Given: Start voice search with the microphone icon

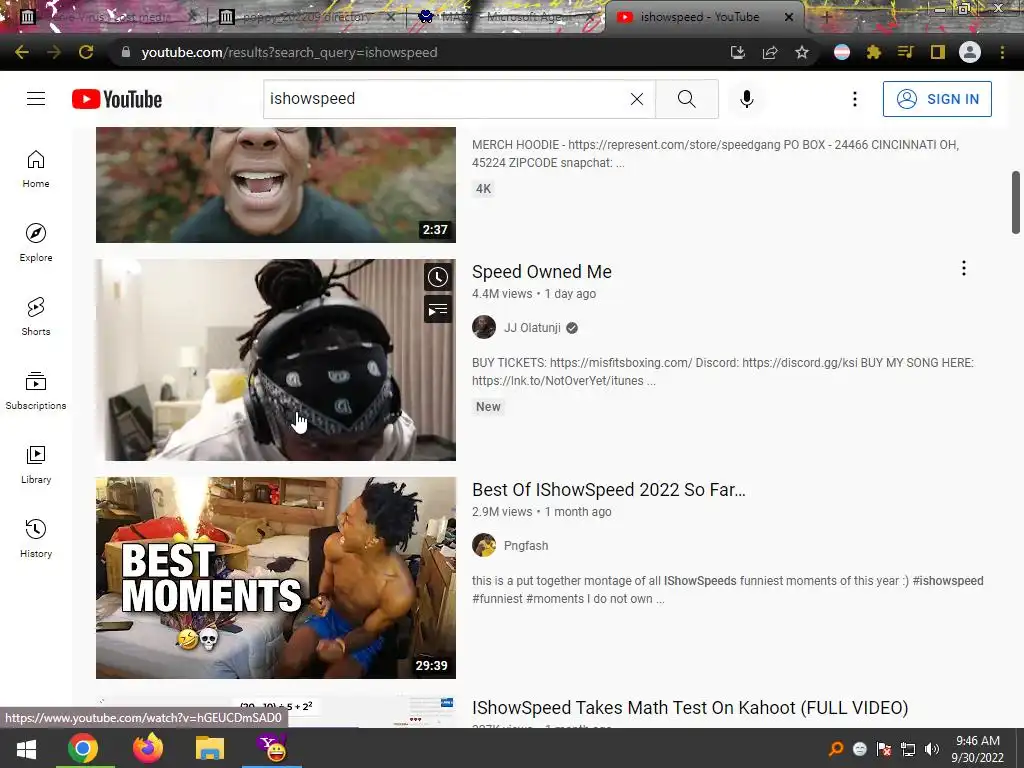Looking at the screenshot, I should pyautogui.click(x=746, y=99).
